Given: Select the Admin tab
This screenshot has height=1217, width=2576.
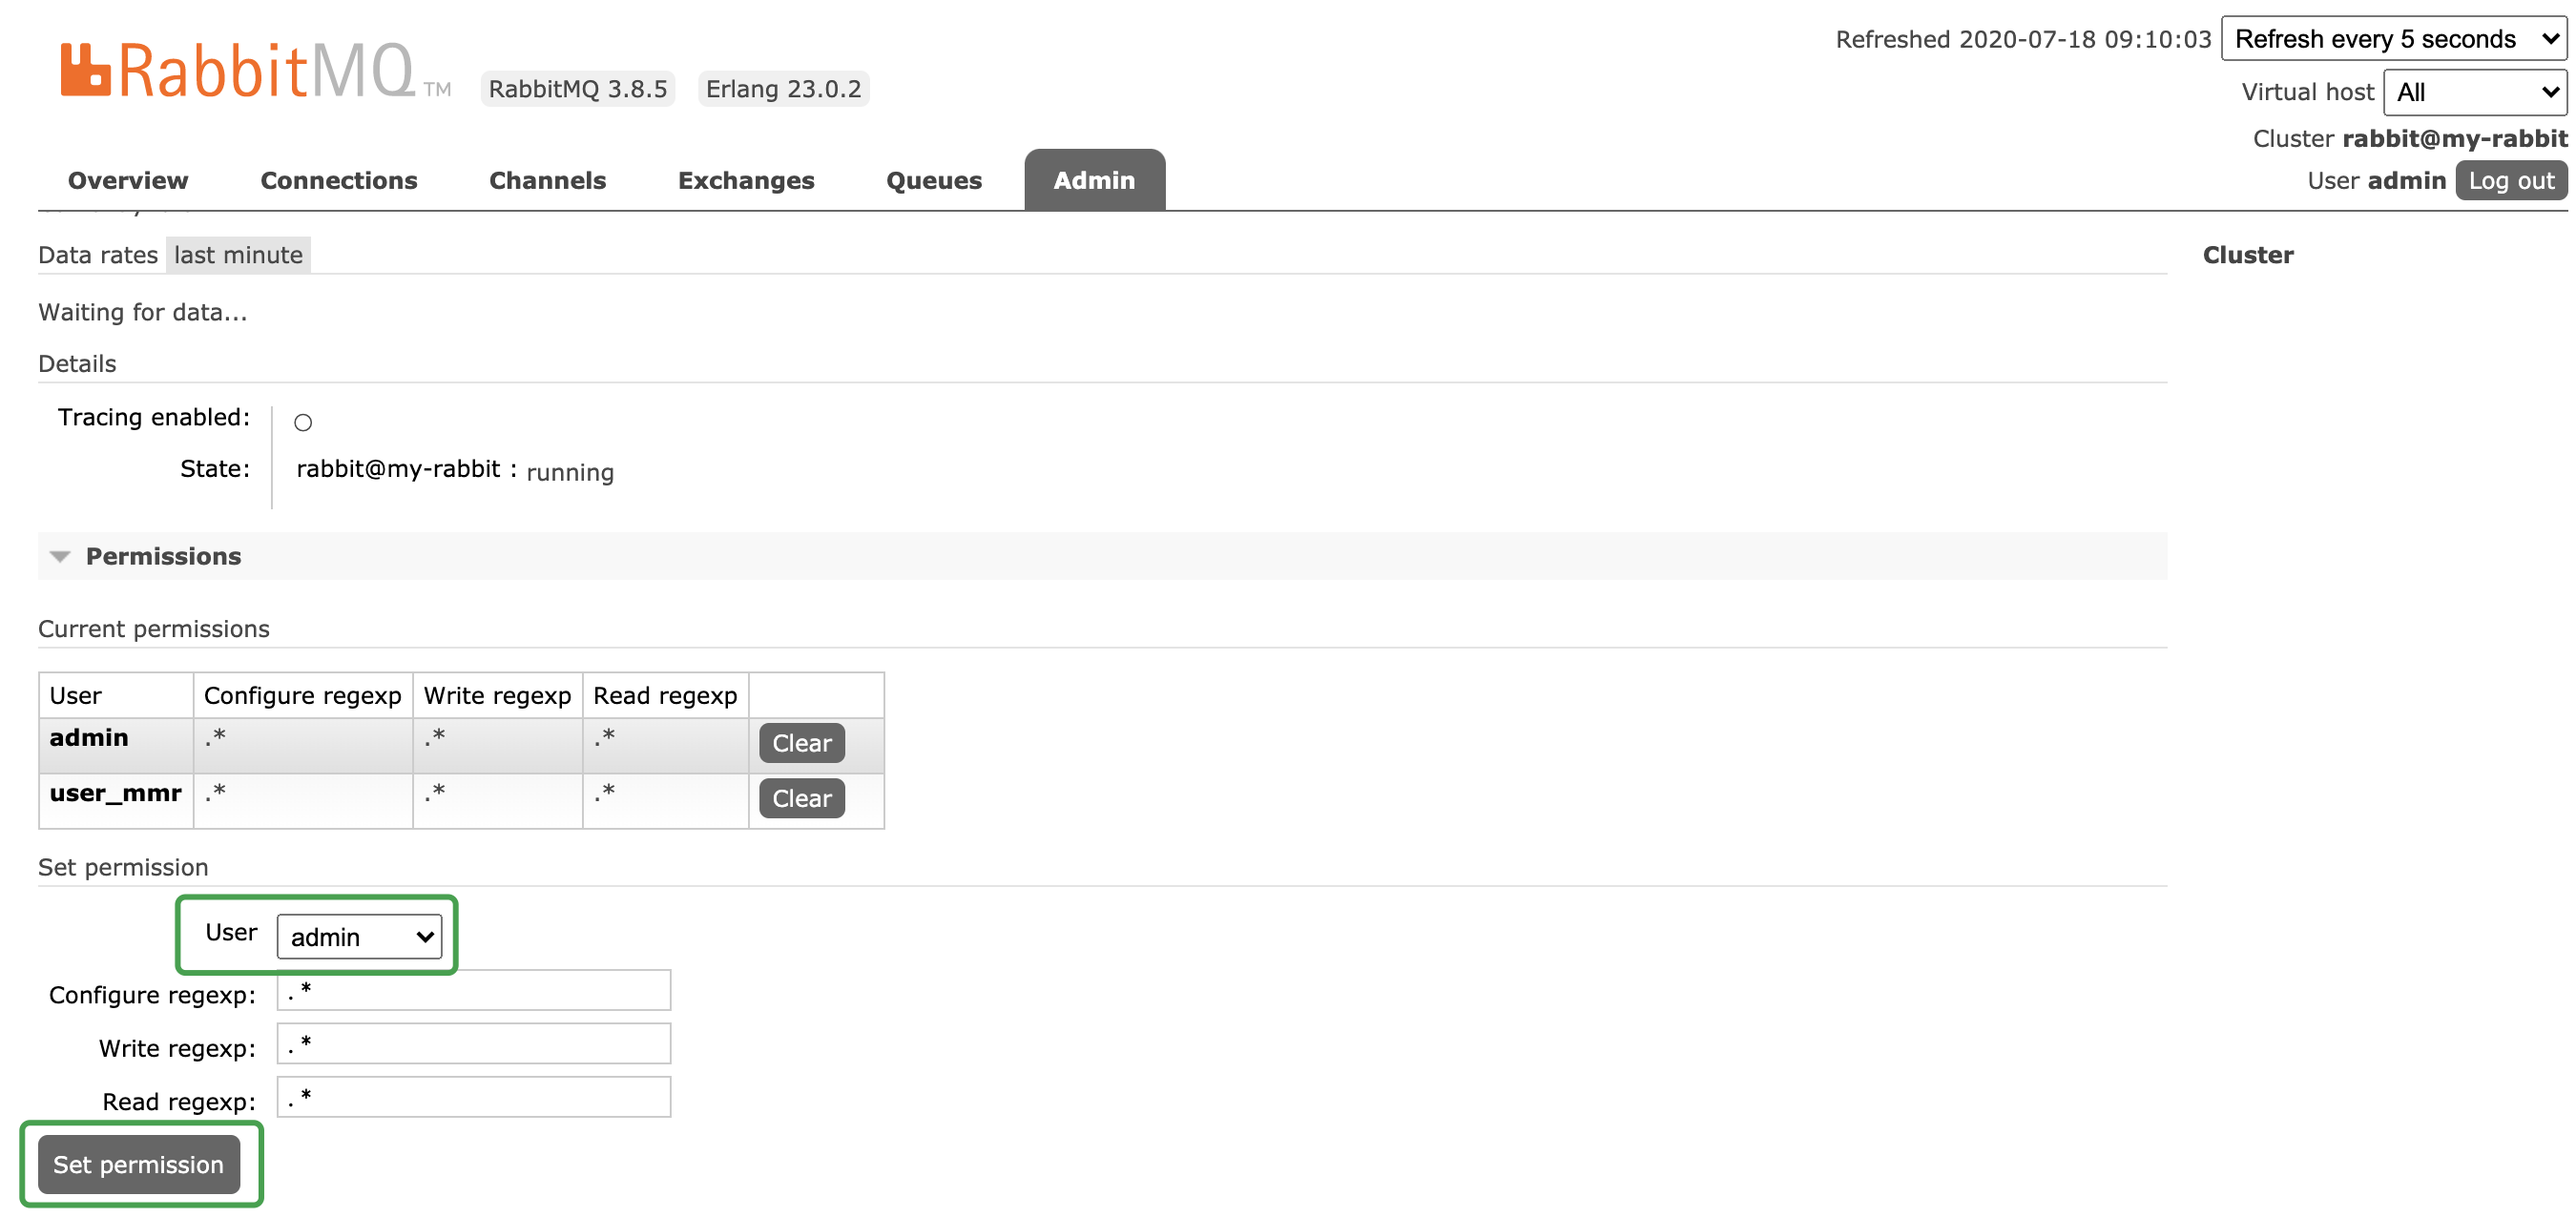Looking at the screenshot, I should click(x=1094, y=181).
